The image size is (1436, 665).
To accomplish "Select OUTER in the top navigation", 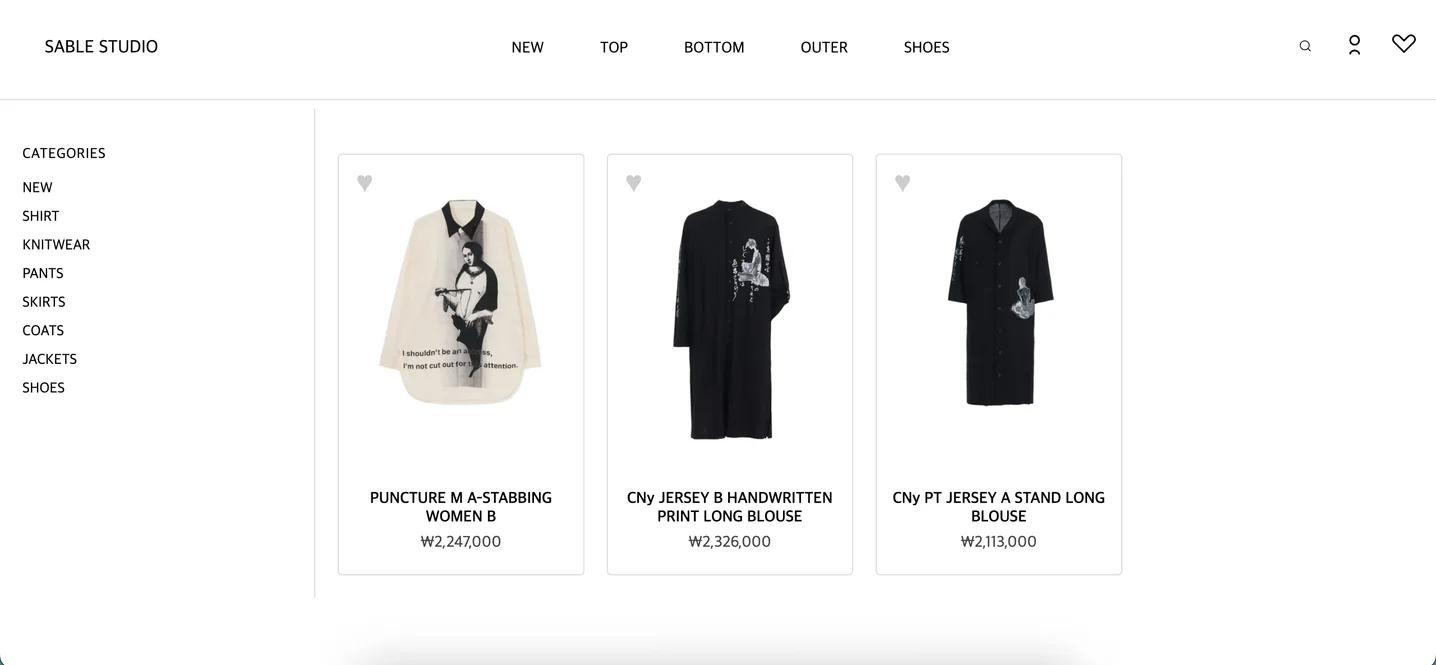I will (824, 47).
